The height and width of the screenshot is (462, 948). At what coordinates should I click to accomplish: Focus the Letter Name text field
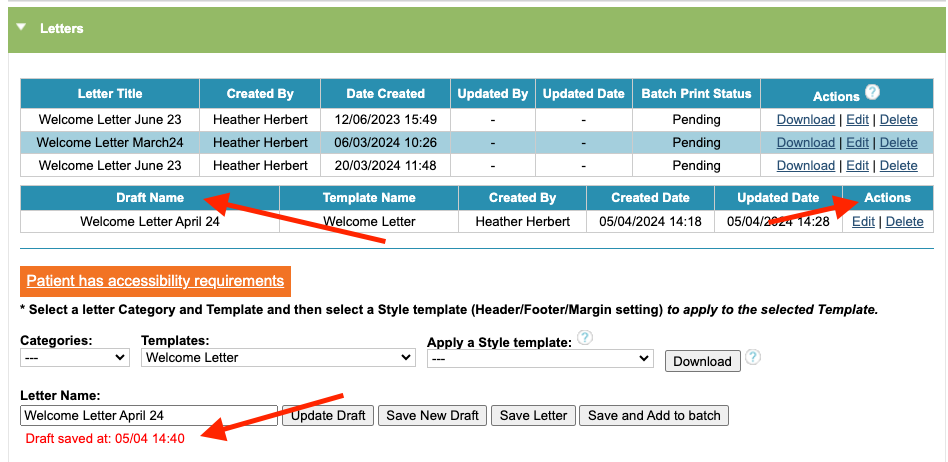148,415
